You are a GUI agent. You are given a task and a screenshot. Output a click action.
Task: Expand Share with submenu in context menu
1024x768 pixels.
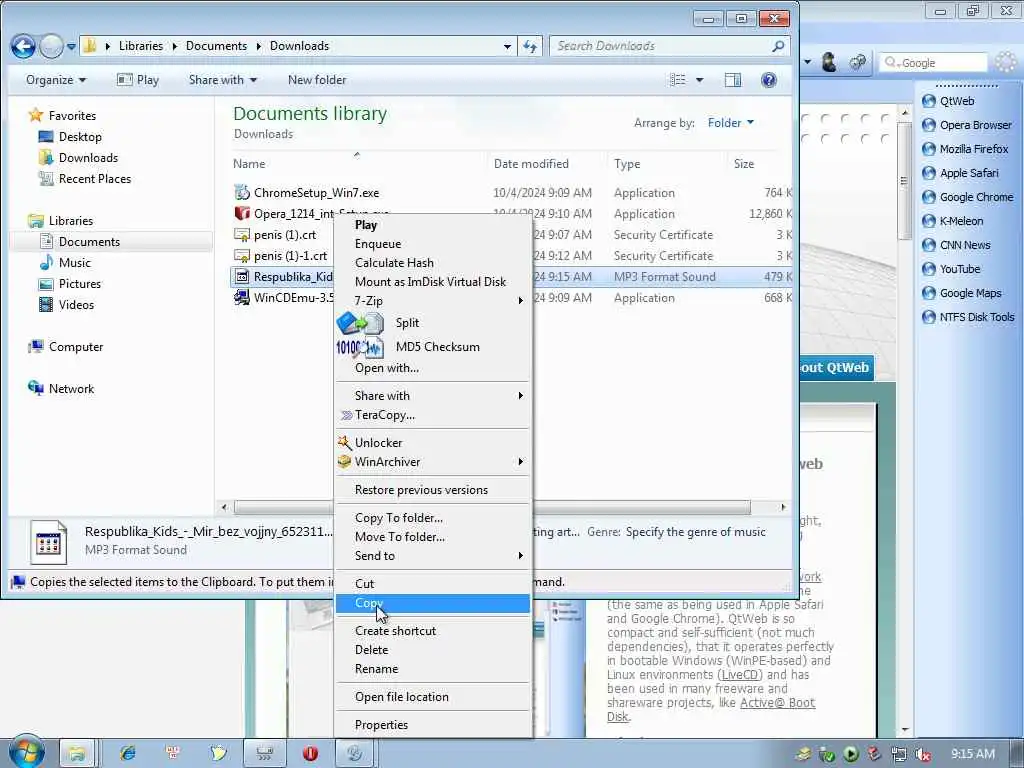(x=432, y=396)
